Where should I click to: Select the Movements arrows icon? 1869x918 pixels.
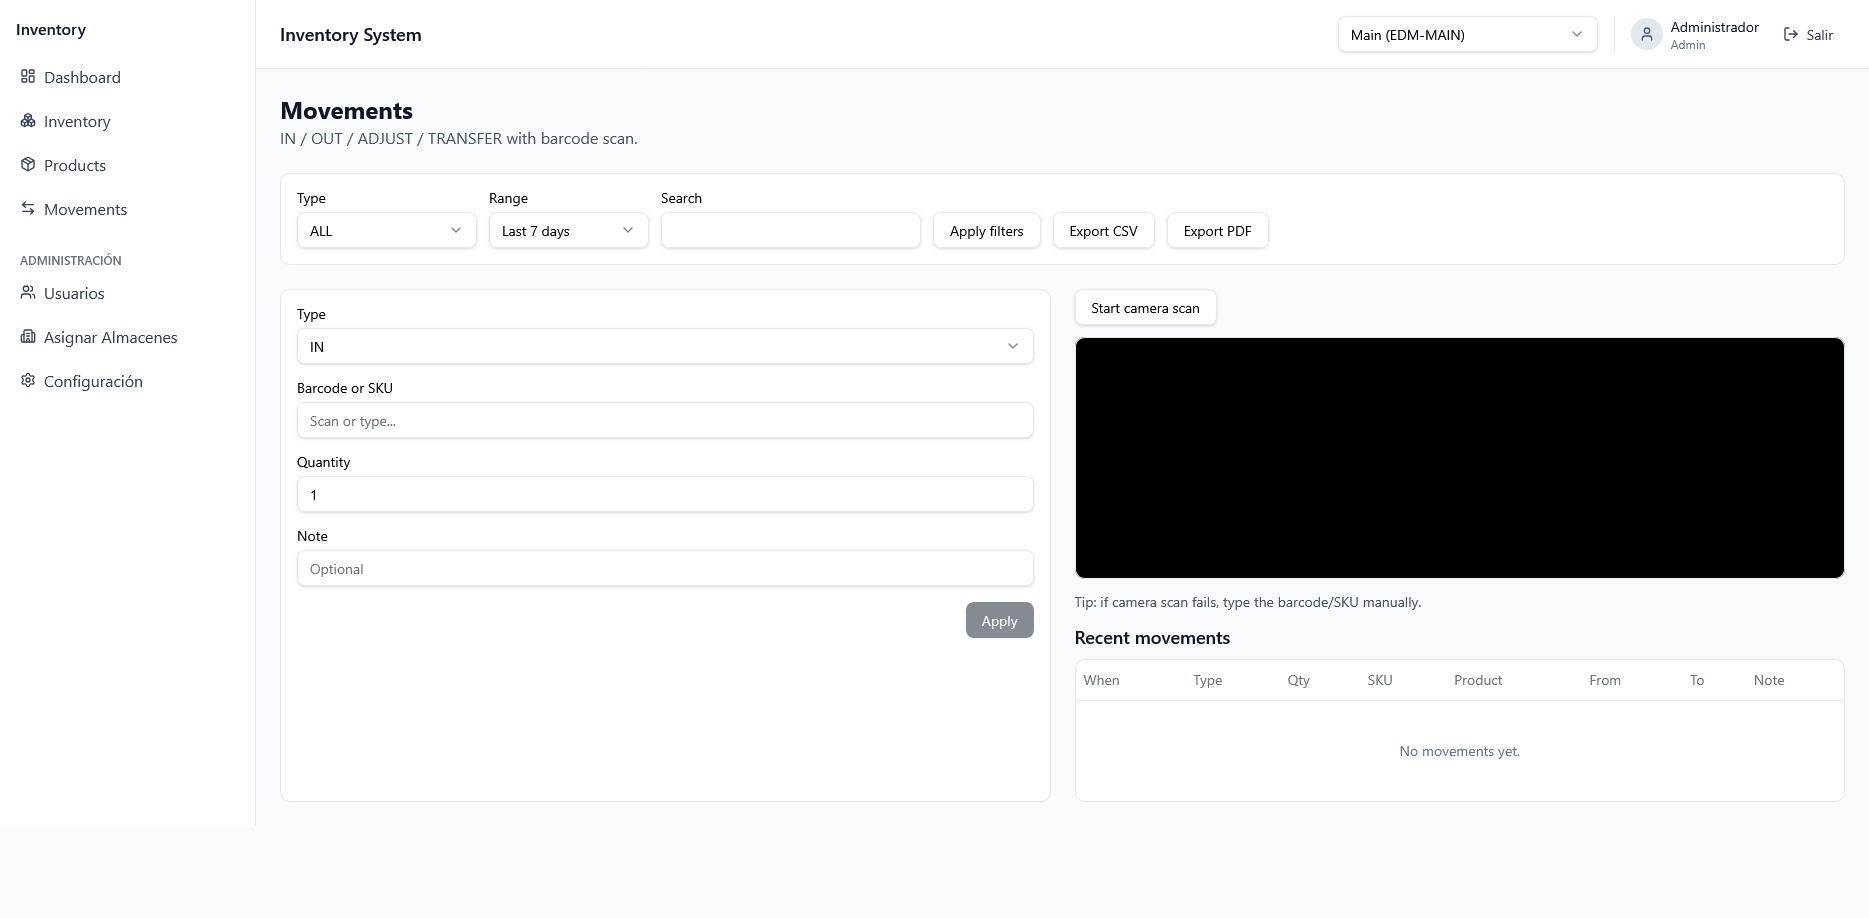28,209
